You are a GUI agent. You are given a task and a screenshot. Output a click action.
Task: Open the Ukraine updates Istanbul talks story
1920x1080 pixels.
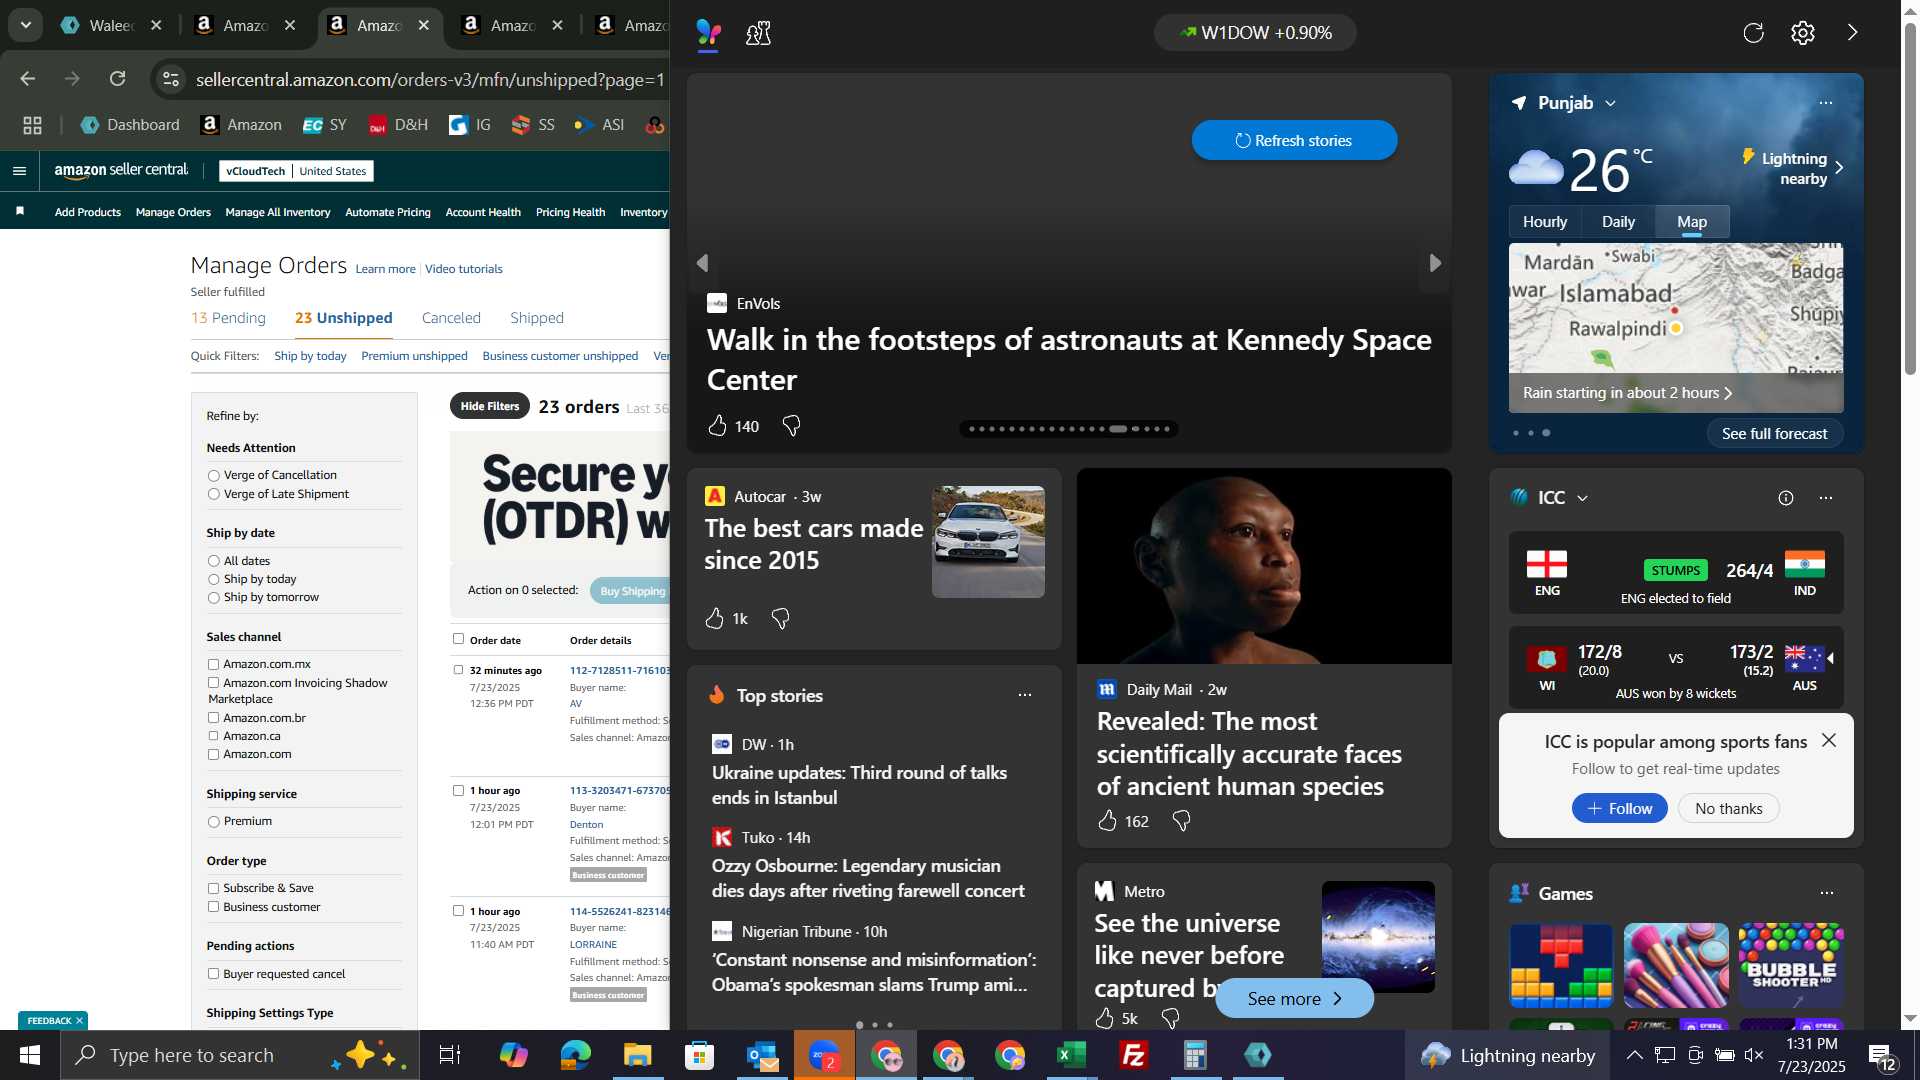pos(859,785)
